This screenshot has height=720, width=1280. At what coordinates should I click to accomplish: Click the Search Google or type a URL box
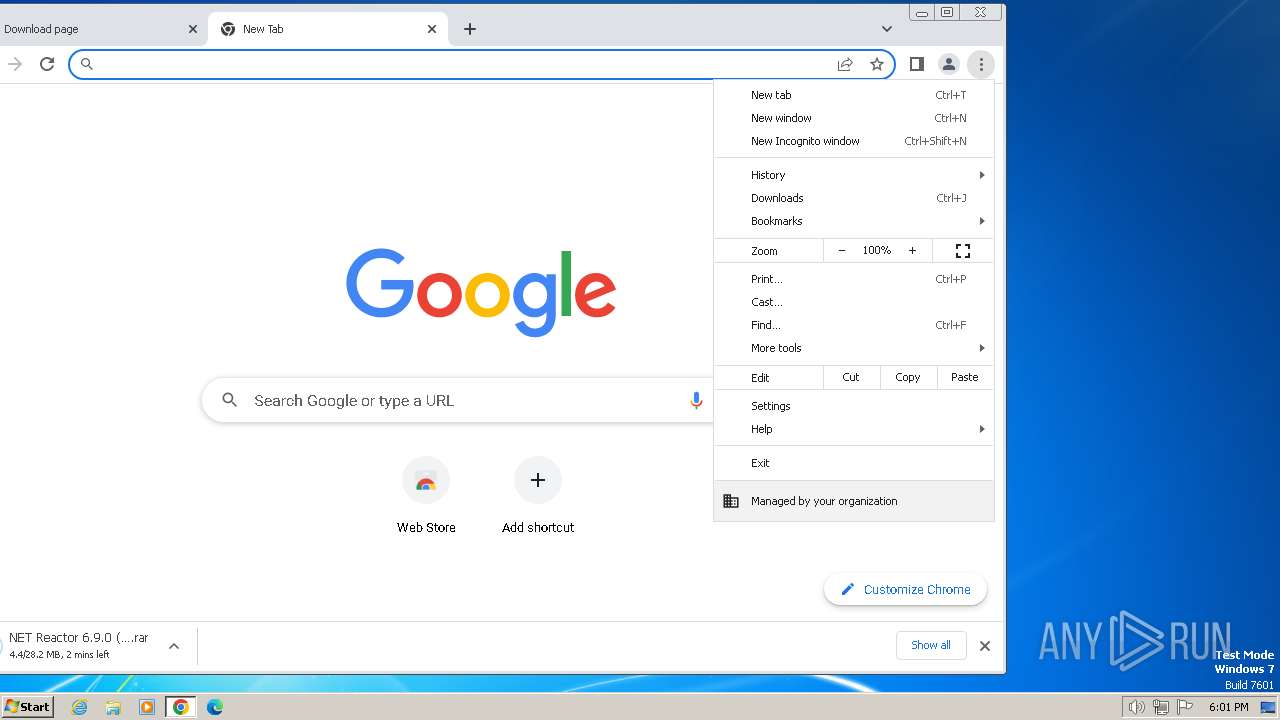[x=455, y=400]
